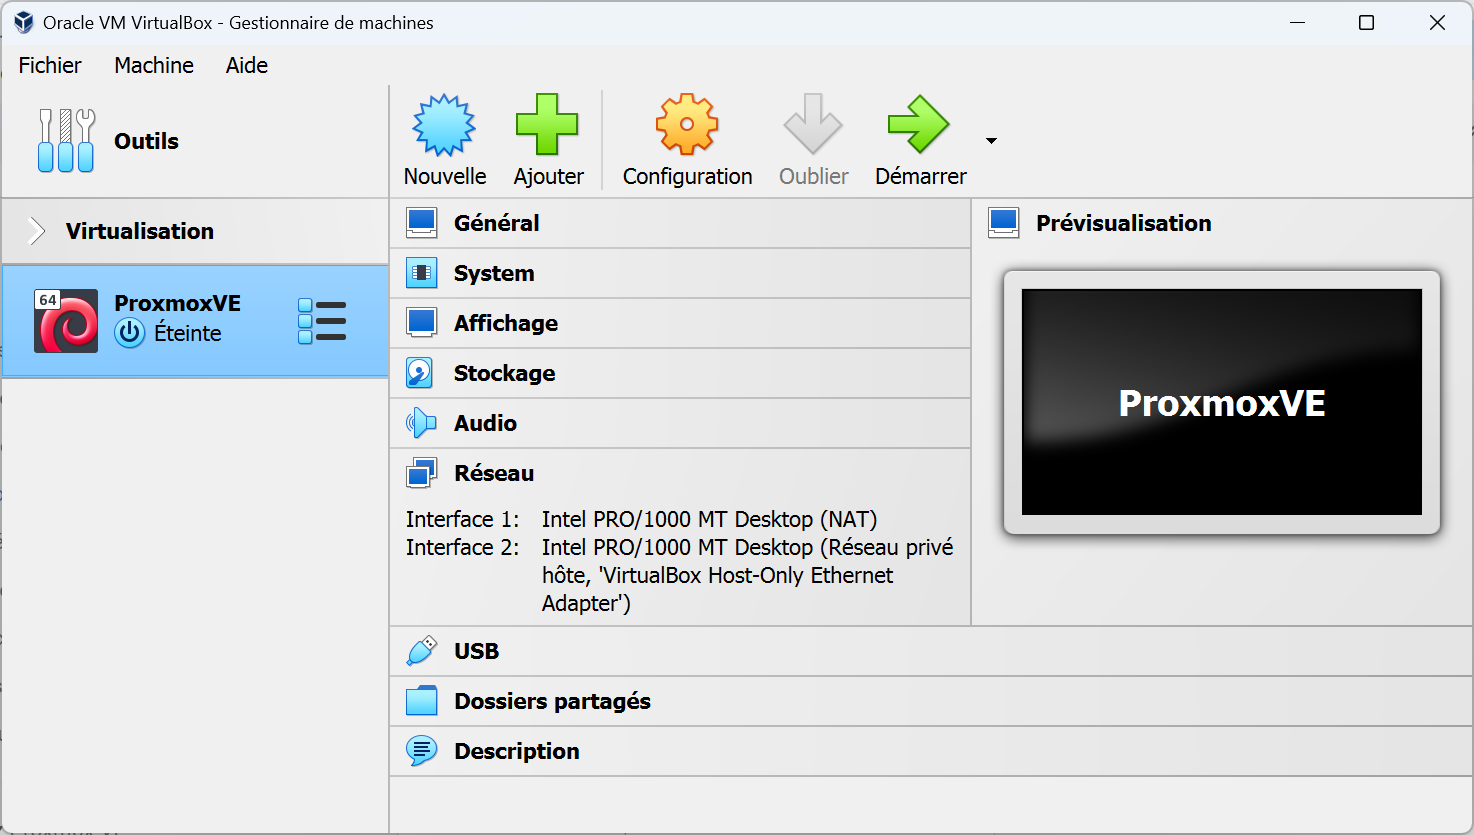Click the Général monitor icon

click(x=421, y=222)
